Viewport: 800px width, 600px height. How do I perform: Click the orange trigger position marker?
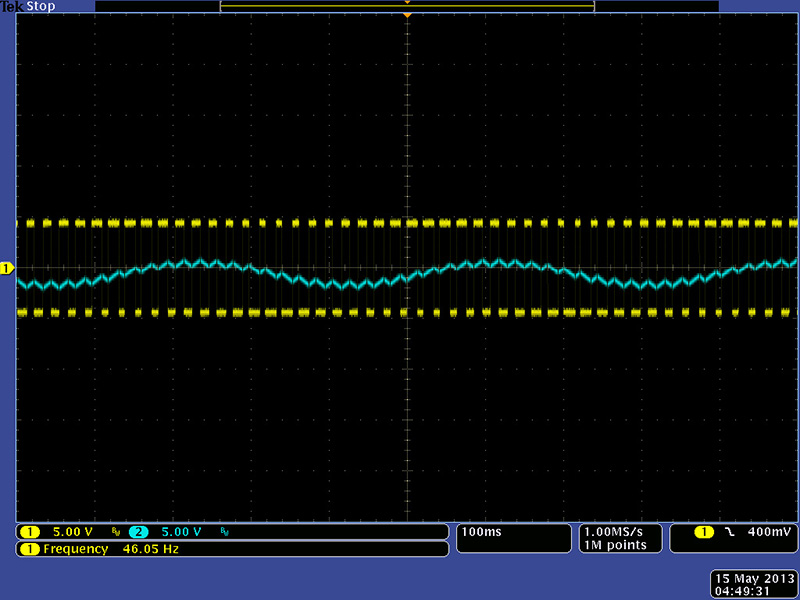click(x=407, y=15)
